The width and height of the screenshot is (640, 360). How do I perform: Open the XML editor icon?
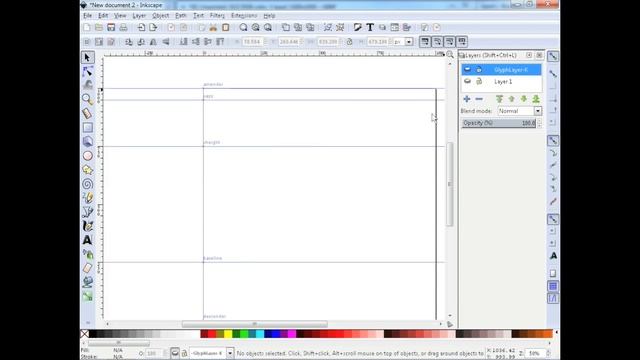(394, 27)
